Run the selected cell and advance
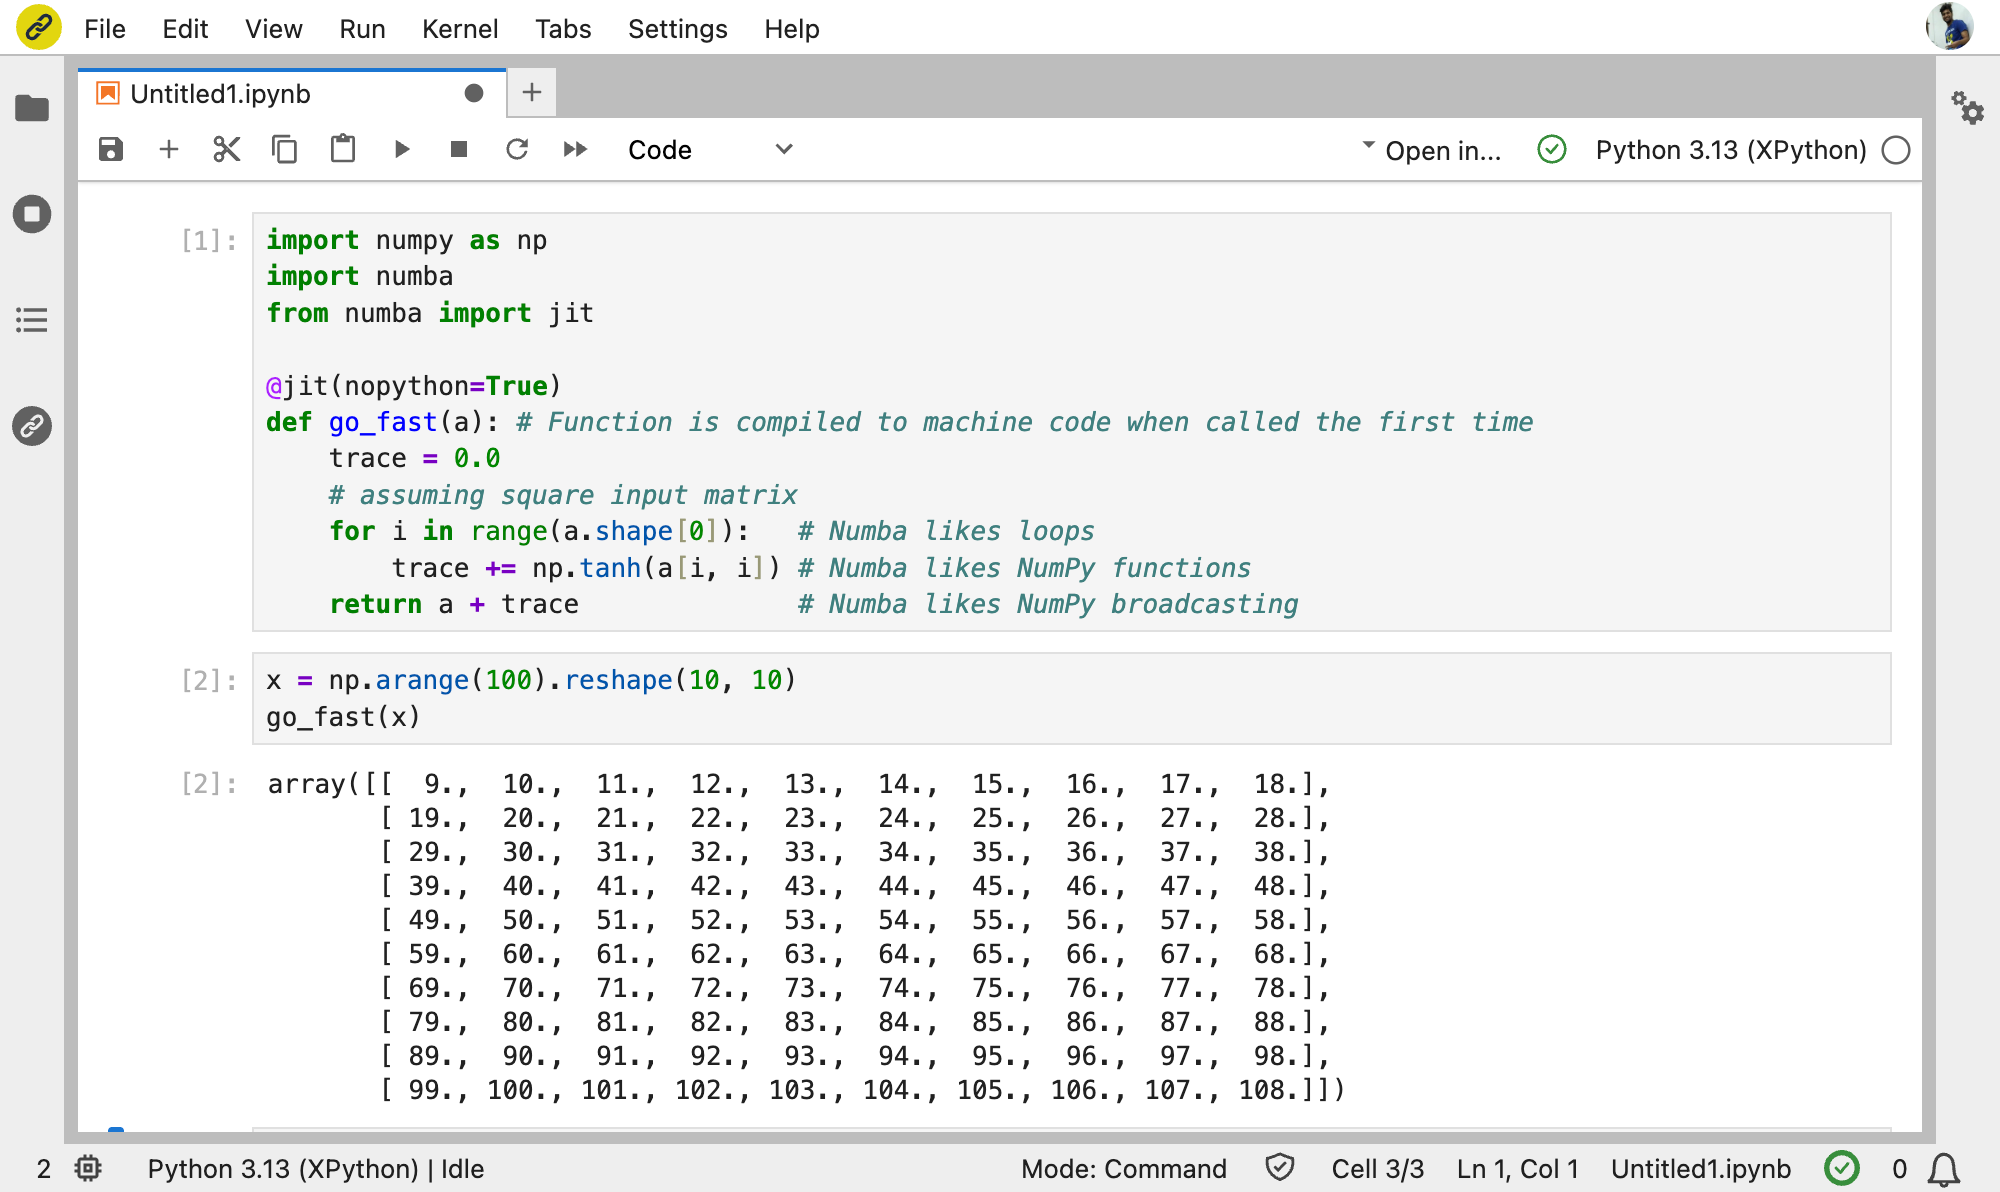This screenshot has height=1192, width=2000. pos(401,150)
